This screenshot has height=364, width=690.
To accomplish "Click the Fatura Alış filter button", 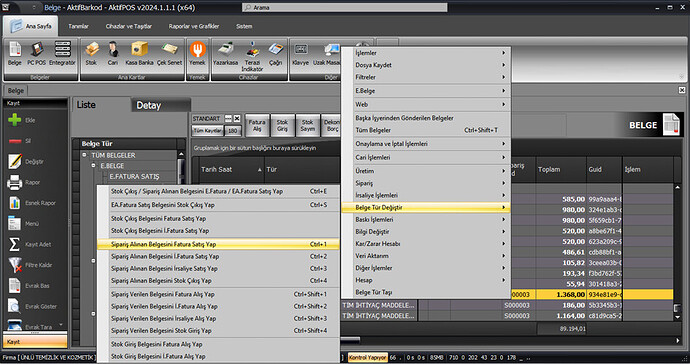I will coord(257,125).
